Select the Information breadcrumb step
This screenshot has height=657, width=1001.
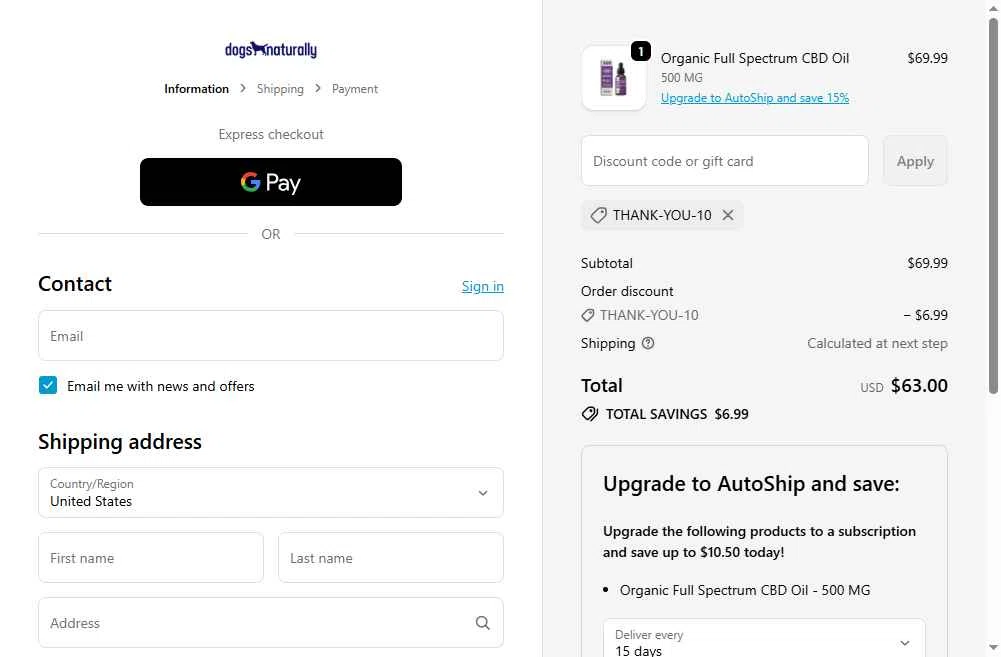coord(197,89)
